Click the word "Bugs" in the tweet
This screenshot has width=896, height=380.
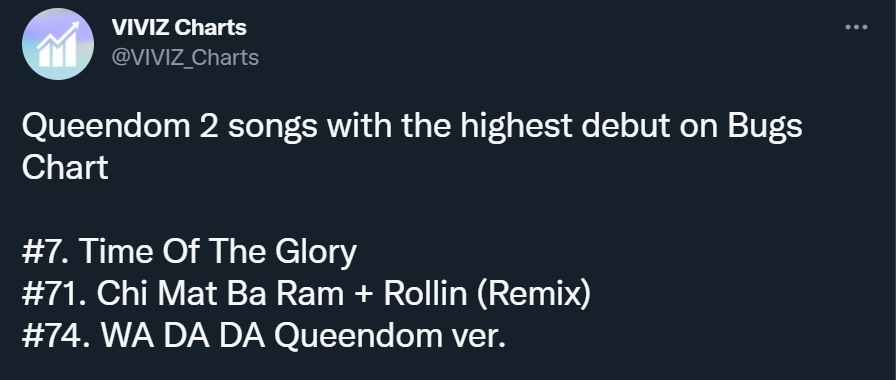click(765, 127)
